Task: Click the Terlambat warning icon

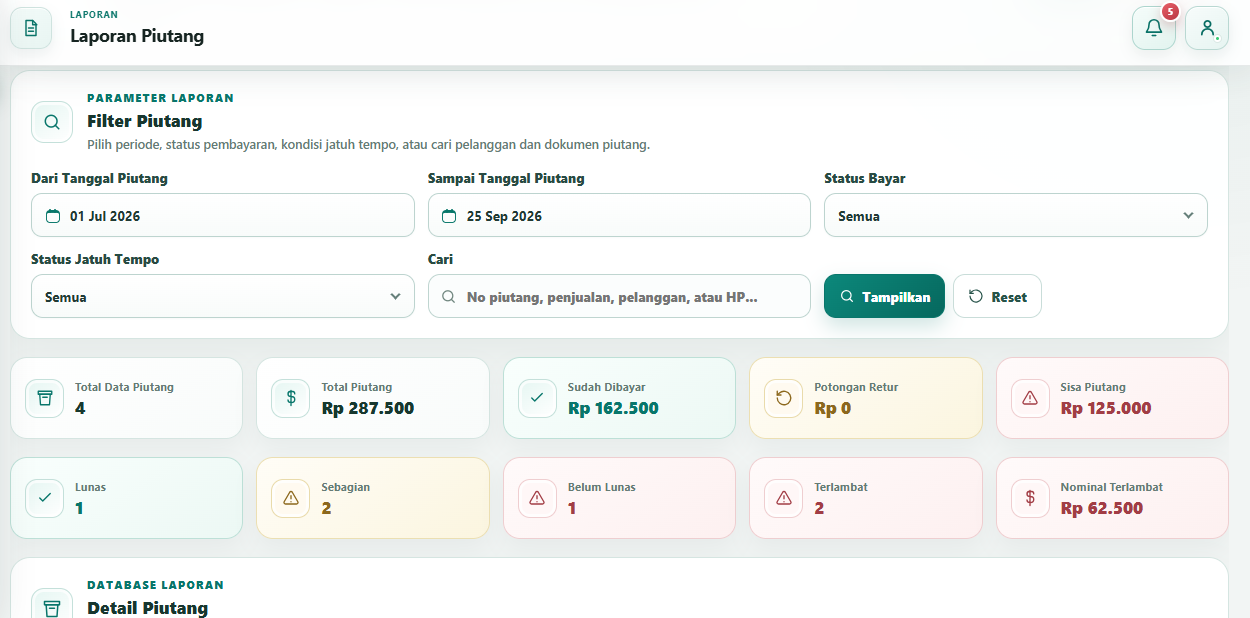Action: click(x=783, y=498)
